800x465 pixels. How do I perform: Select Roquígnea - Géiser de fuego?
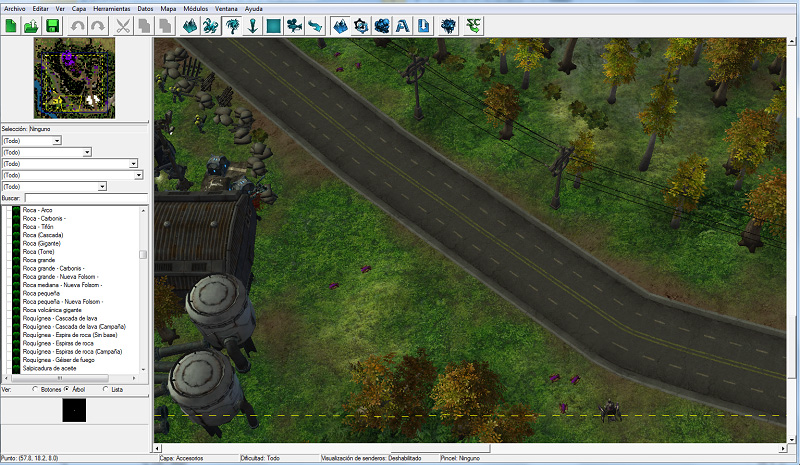59,360
